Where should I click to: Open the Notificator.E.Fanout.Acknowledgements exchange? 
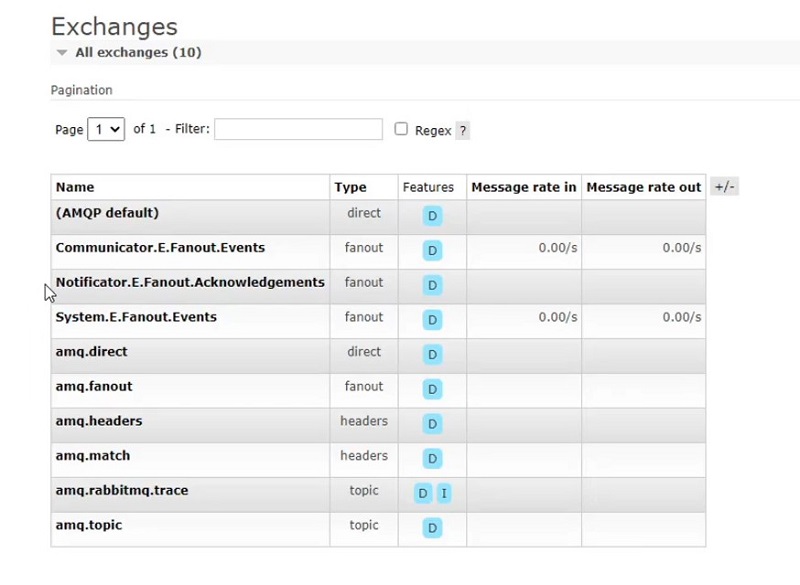(x=190, y=282)
